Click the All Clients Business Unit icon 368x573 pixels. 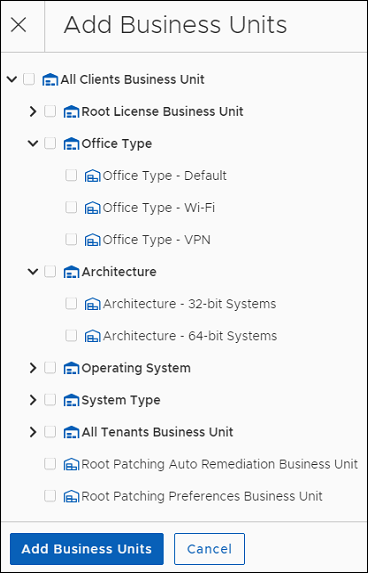50,80
